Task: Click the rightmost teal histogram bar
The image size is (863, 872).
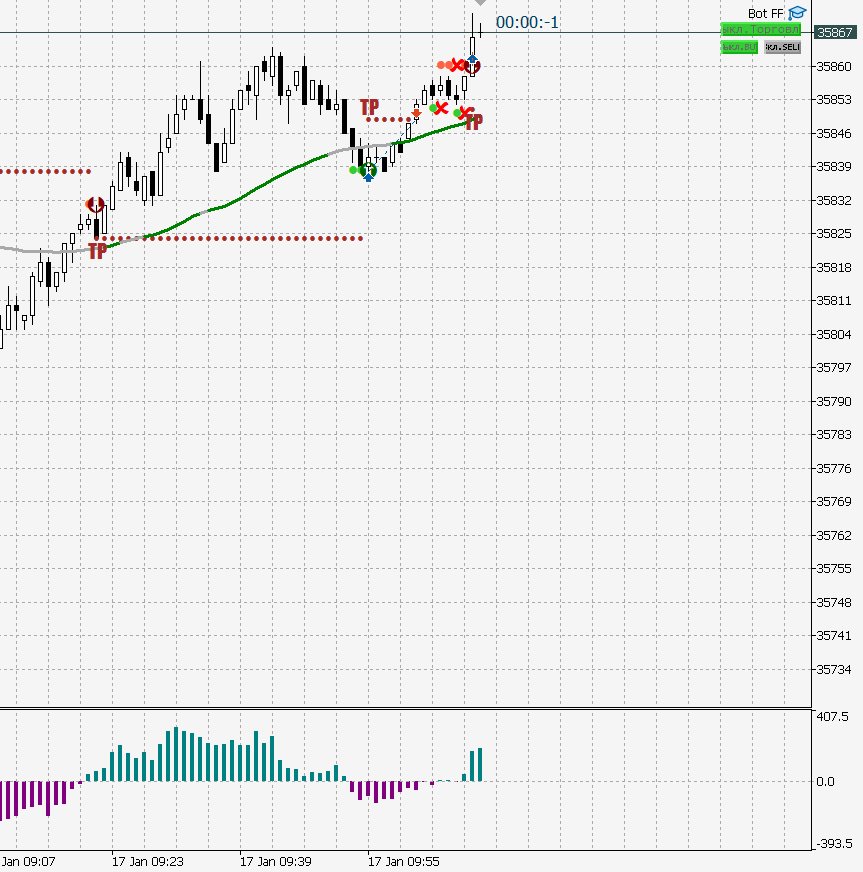Action: pos(480,765)
